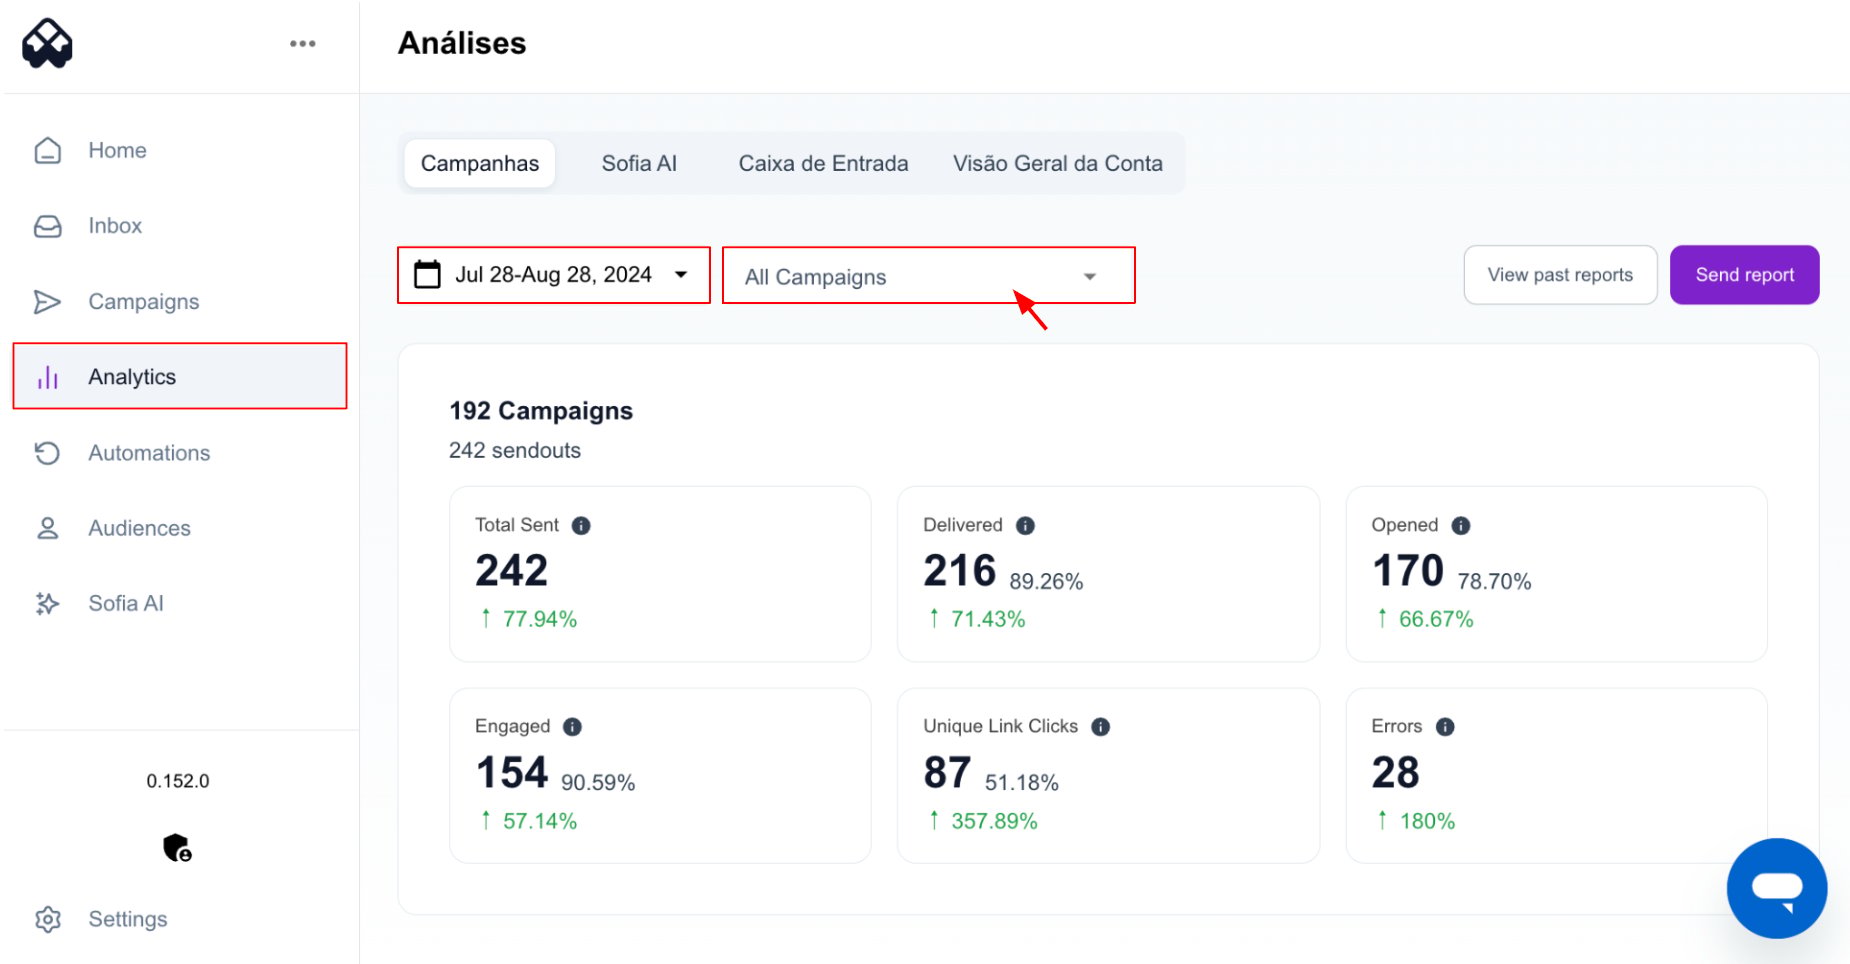Click the Campaigns paper plane icon
This screenshot has width=1850, height=964.
[47, 301]
